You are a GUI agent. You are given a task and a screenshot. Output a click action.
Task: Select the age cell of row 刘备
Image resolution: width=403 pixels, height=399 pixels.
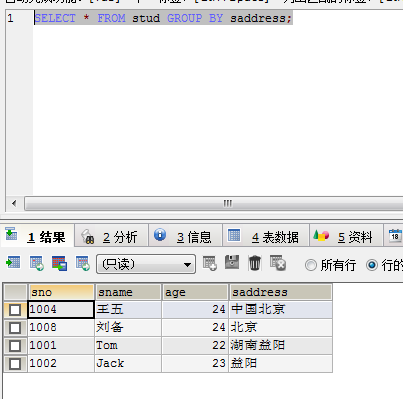coord(195,328)
